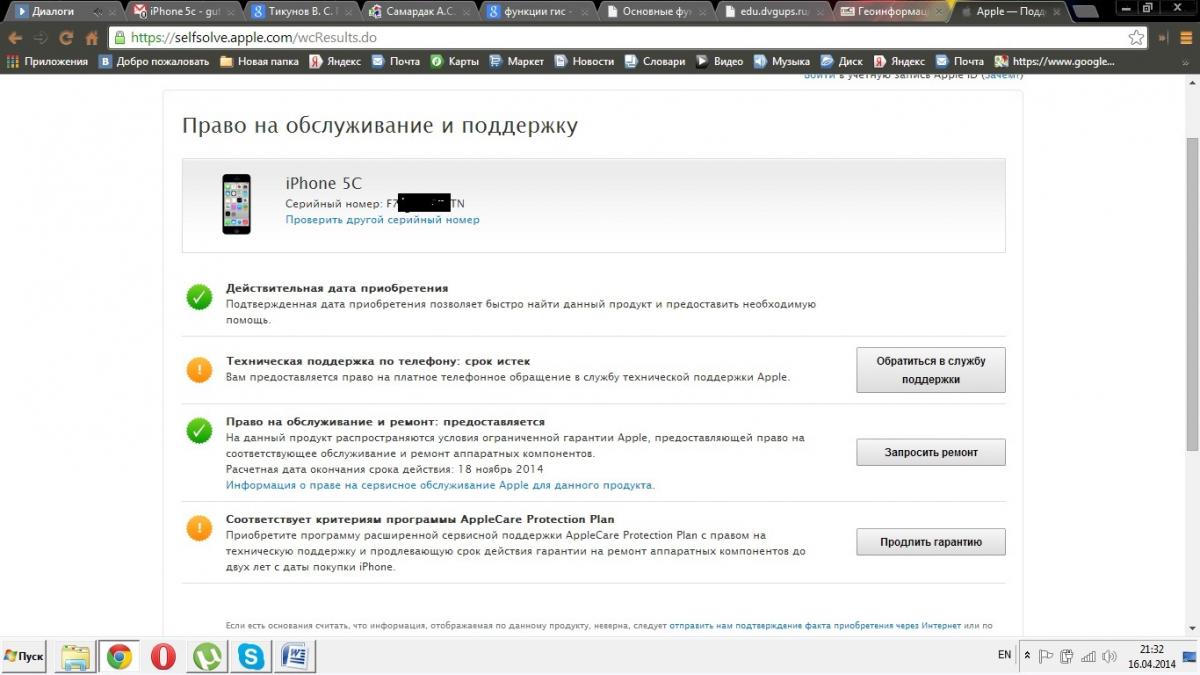Click the orange warning icon for AppleCare Protection Plan
1200x675 pixels.
[x=199, y=527]
